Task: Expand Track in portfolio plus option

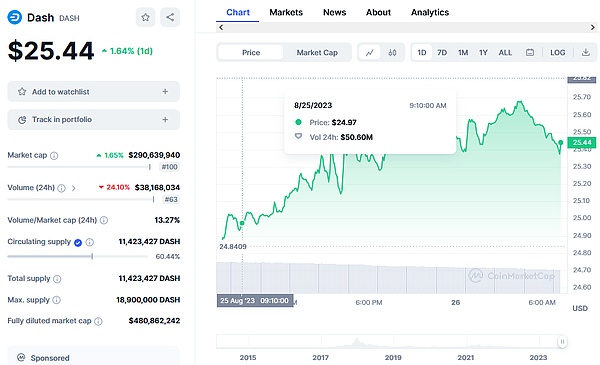Action: click(165, 119)
